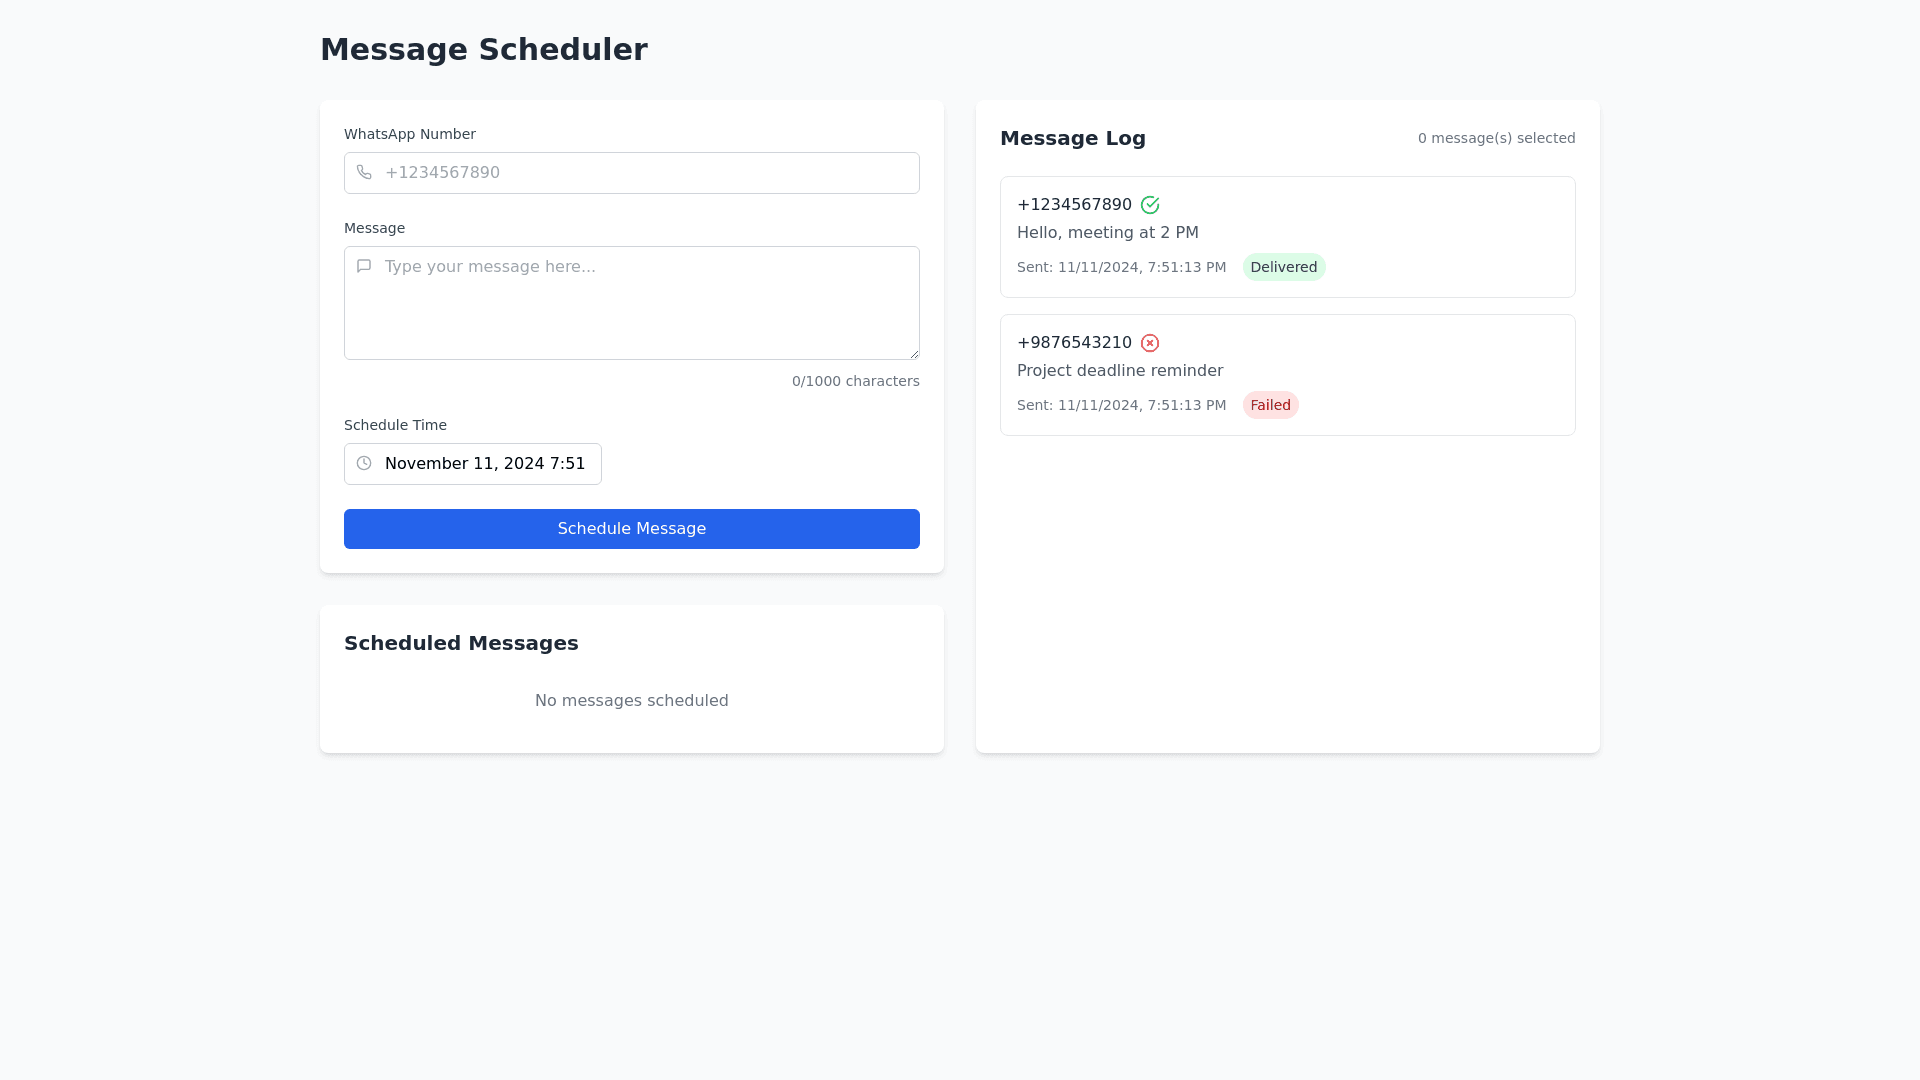Click into the Message text area
The height and width of the screenshot is (1080, 1920).
645,310
